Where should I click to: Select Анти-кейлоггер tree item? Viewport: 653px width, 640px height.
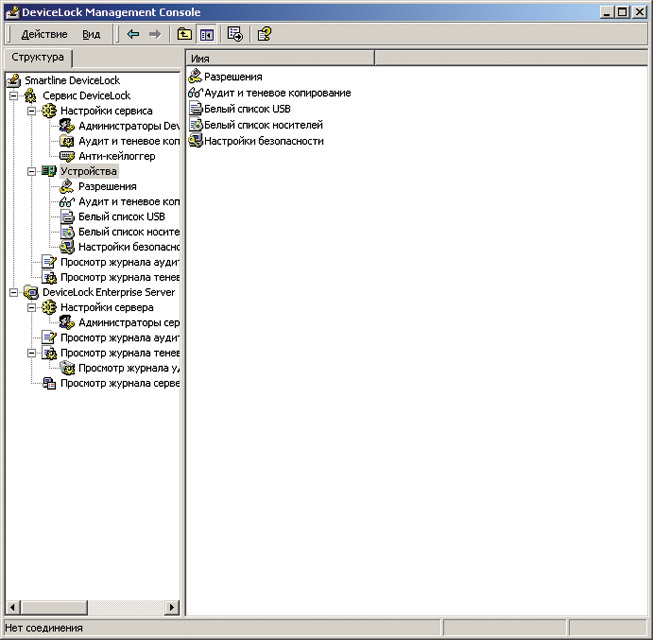click(x=117, y=156)
